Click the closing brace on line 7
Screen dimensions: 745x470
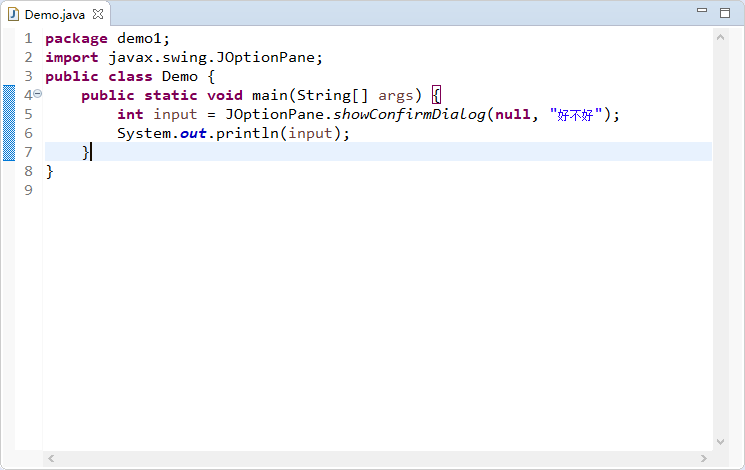pyautogui.click(x=86, y=153)
